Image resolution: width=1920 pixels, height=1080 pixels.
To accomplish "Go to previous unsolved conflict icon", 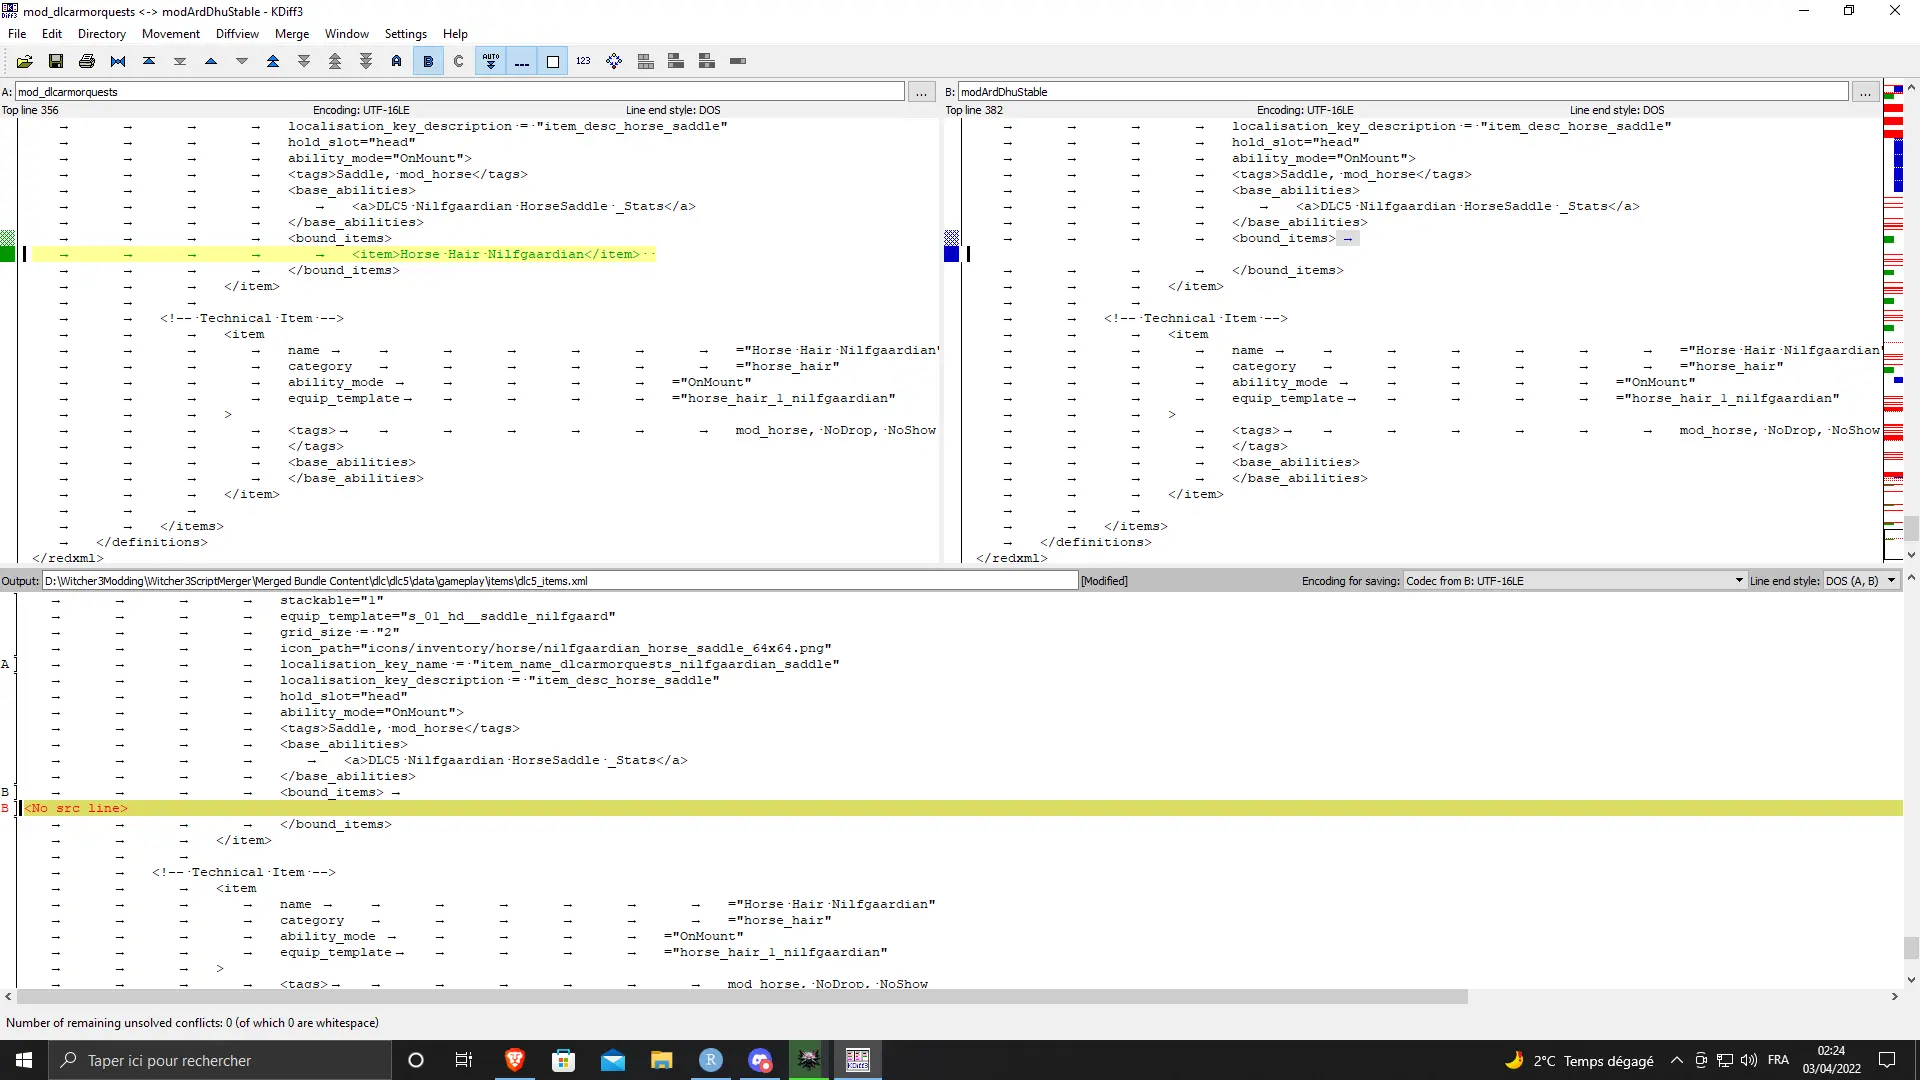I will 335,61.
